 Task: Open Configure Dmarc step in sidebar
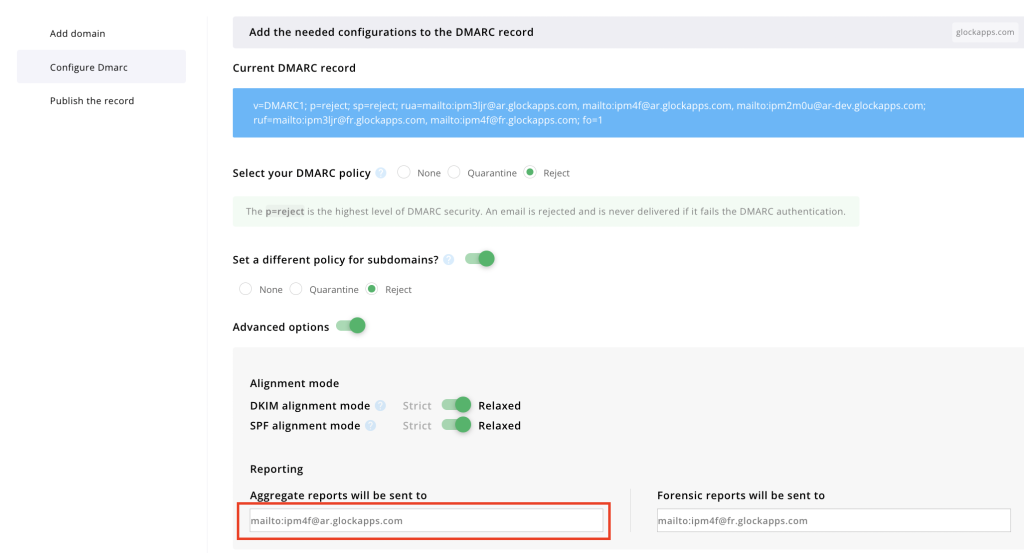(x=89, y=67)
